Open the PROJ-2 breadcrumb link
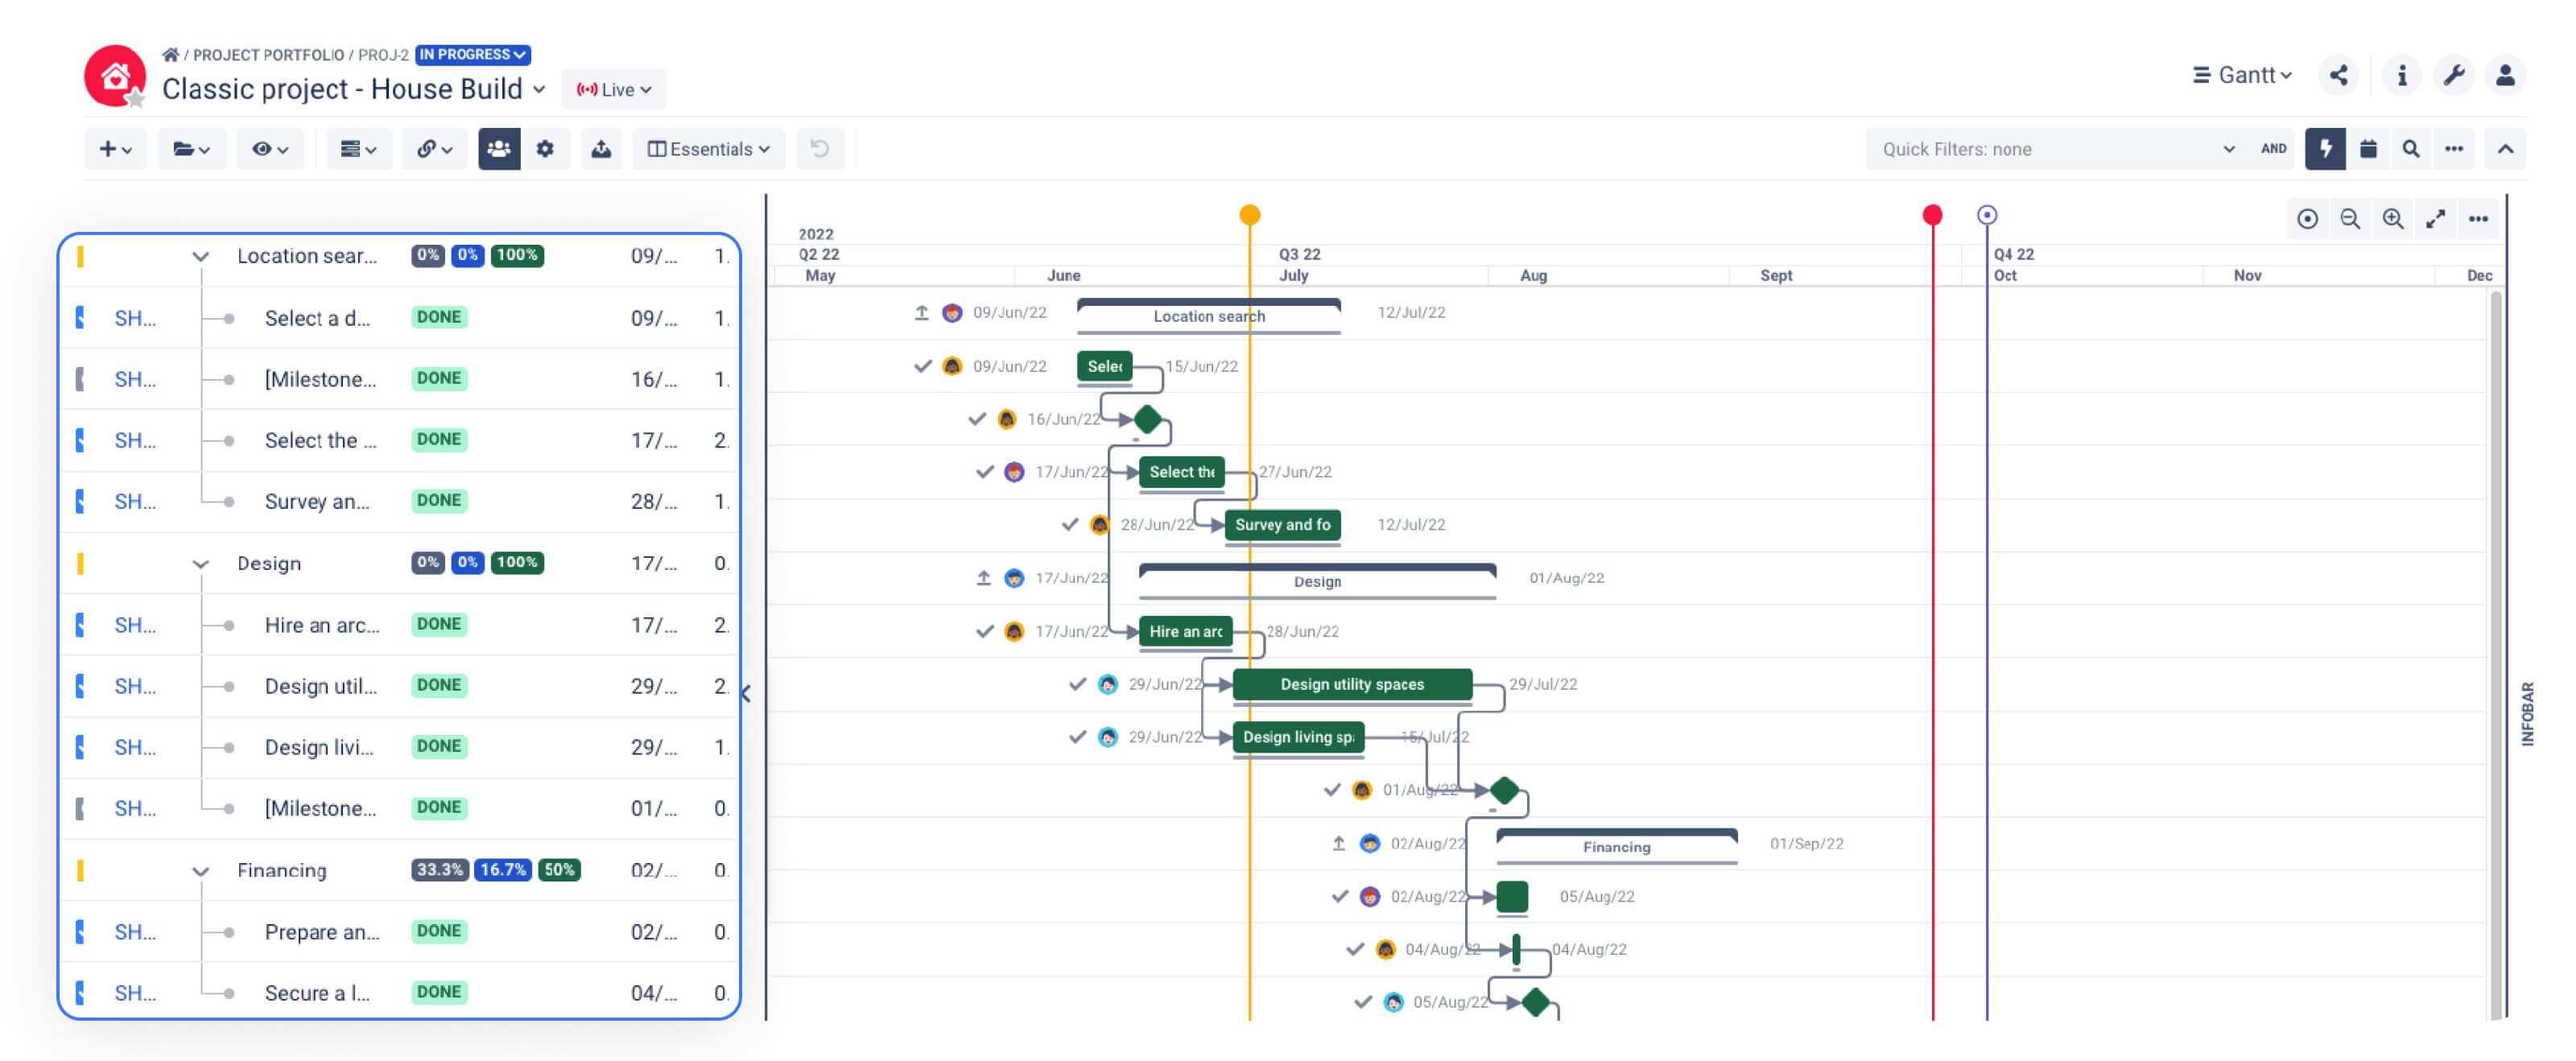 (383, 55)
